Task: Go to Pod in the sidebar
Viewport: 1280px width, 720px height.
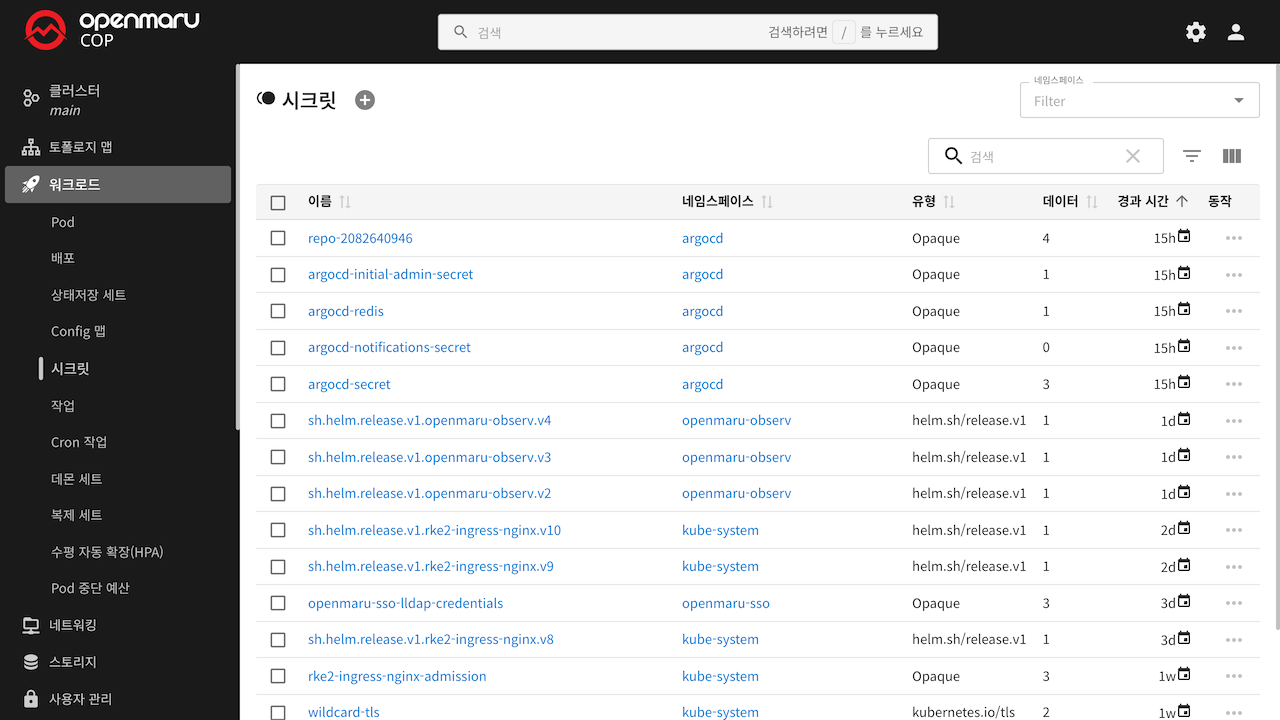Action: pyautogui.click(x=63, y=222)
